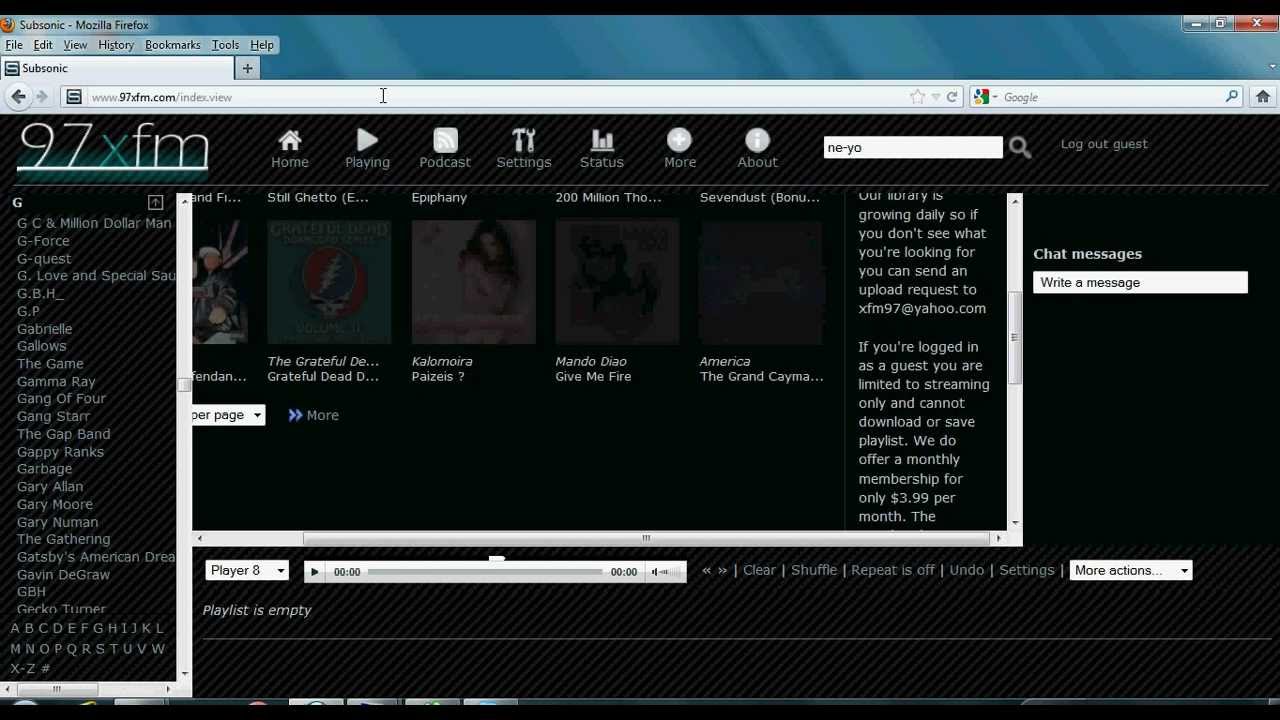Open the Podcast icon

pyautogui.click(x=445, y=141)
